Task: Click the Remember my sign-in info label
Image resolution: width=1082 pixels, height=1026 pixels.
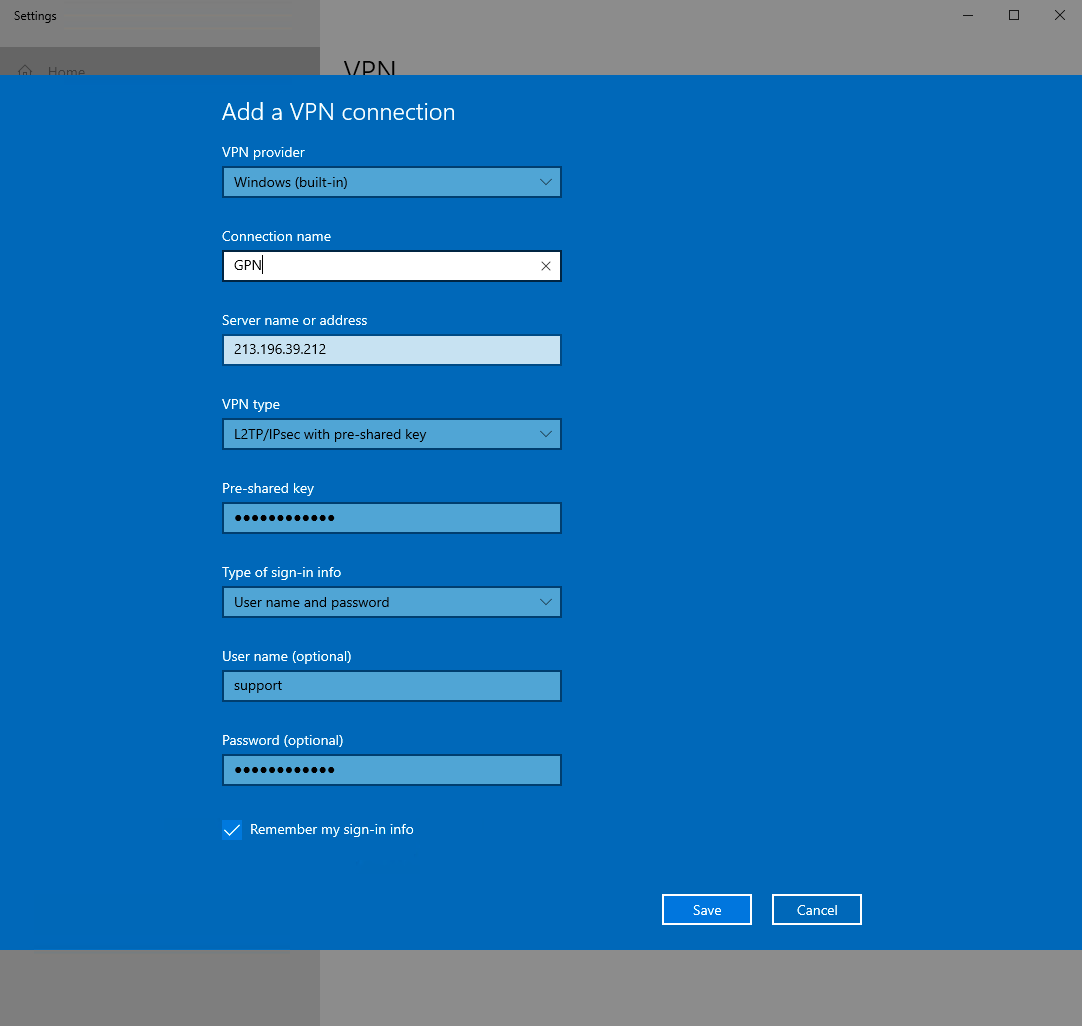Action: [331, 830]
